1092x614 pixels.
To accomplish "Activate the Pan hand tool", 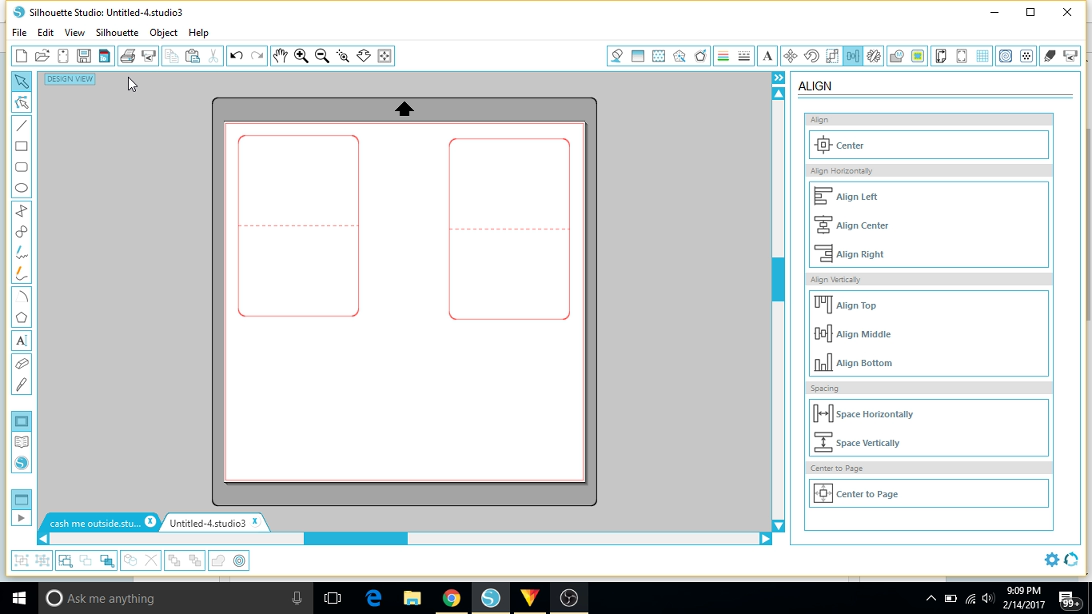I will (280, 56).
